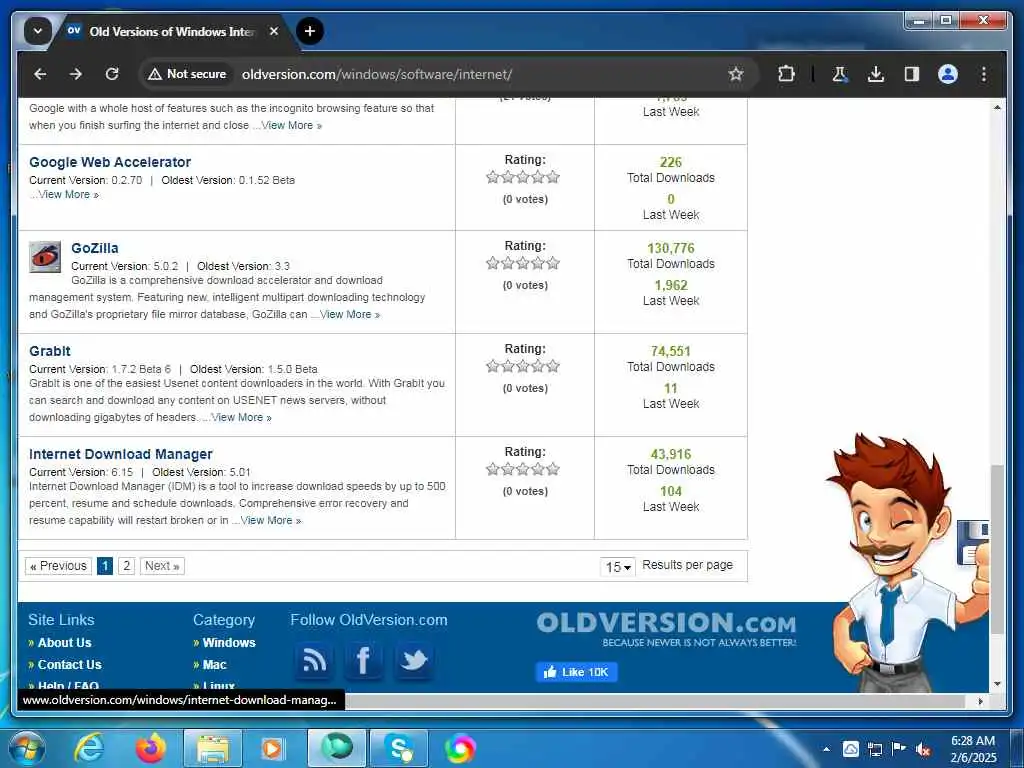Rate Internet Download Manager with stars
This screenshot has height=768, width=1024.
pos(523,469)
